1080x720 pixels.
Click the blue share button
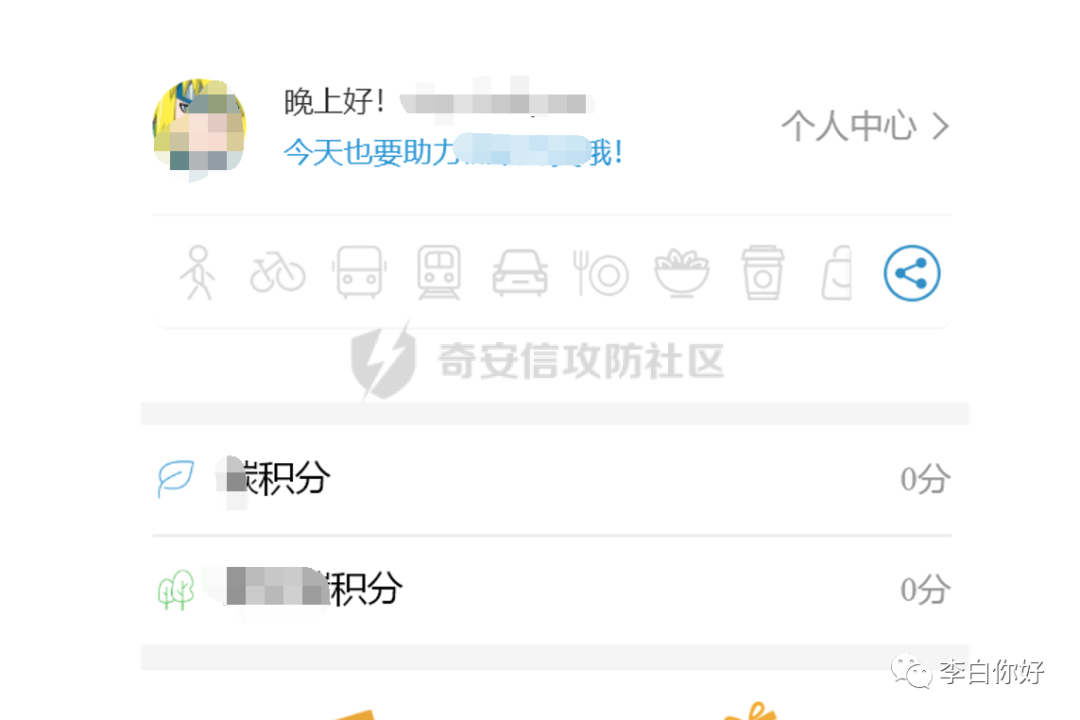(x=912, y=274)
